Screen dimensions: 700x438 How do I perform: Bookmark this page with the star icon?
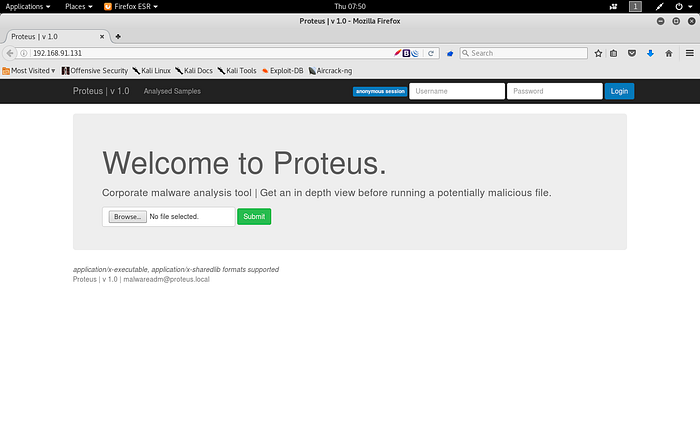598,53
